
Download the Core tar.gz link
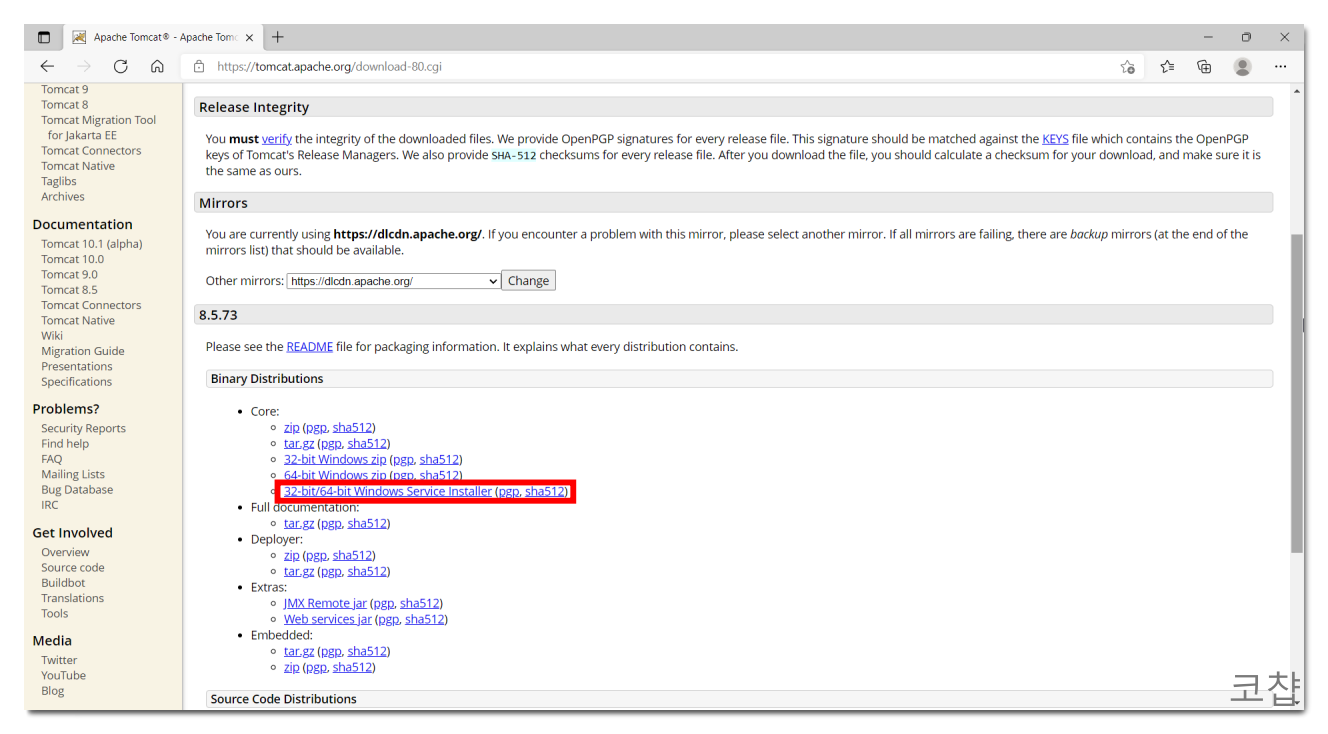pyautogui.click(x=299, y=443)
